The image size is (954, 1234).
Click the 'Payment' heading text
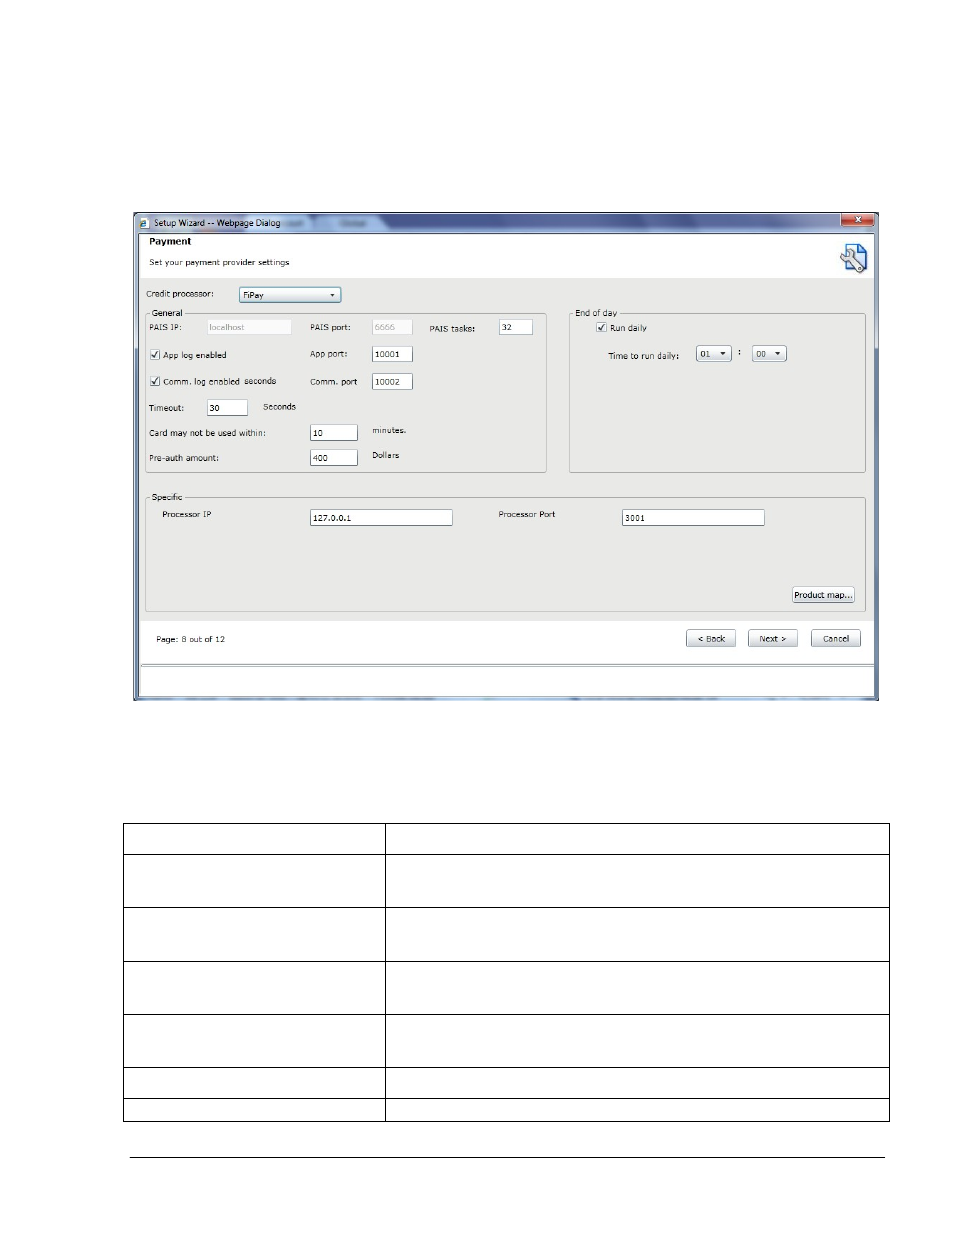(x=170, y=241)
